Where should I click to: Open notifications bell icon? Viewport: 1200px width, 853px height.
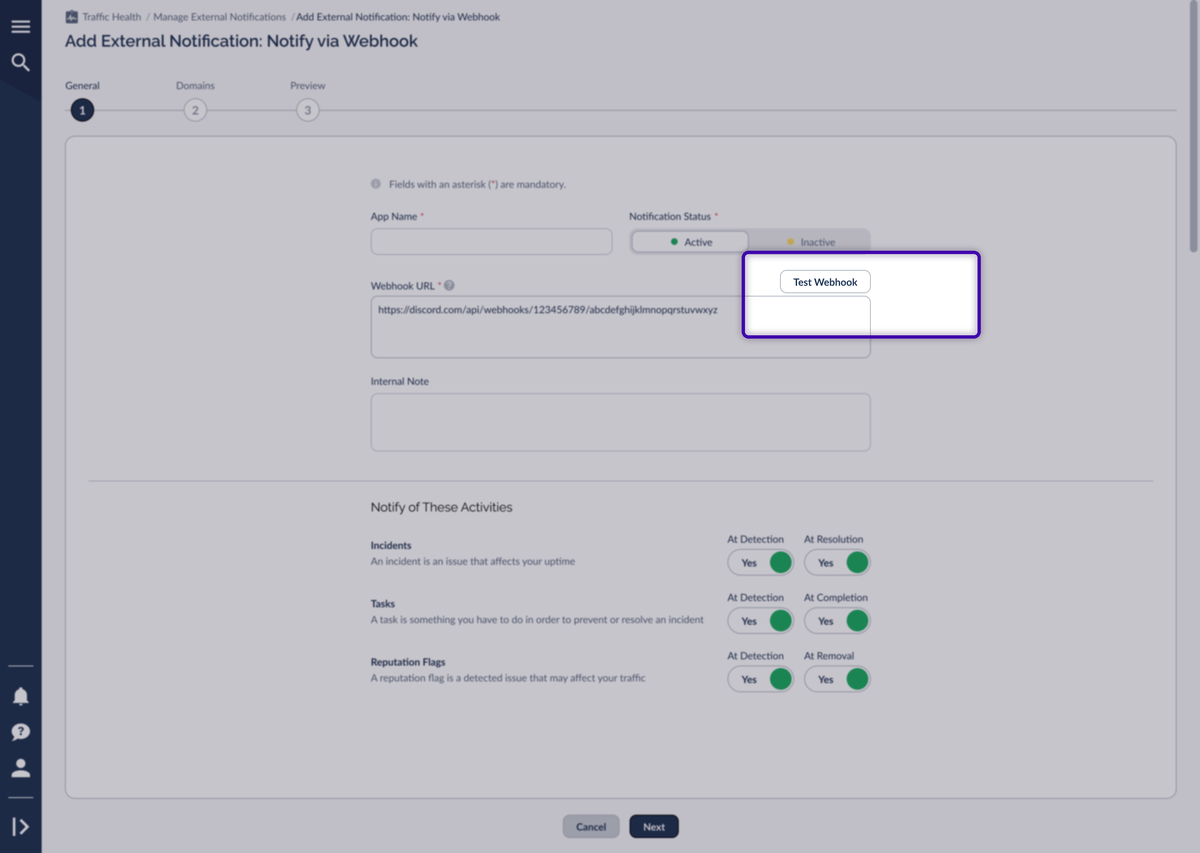(x=20, y=696)
